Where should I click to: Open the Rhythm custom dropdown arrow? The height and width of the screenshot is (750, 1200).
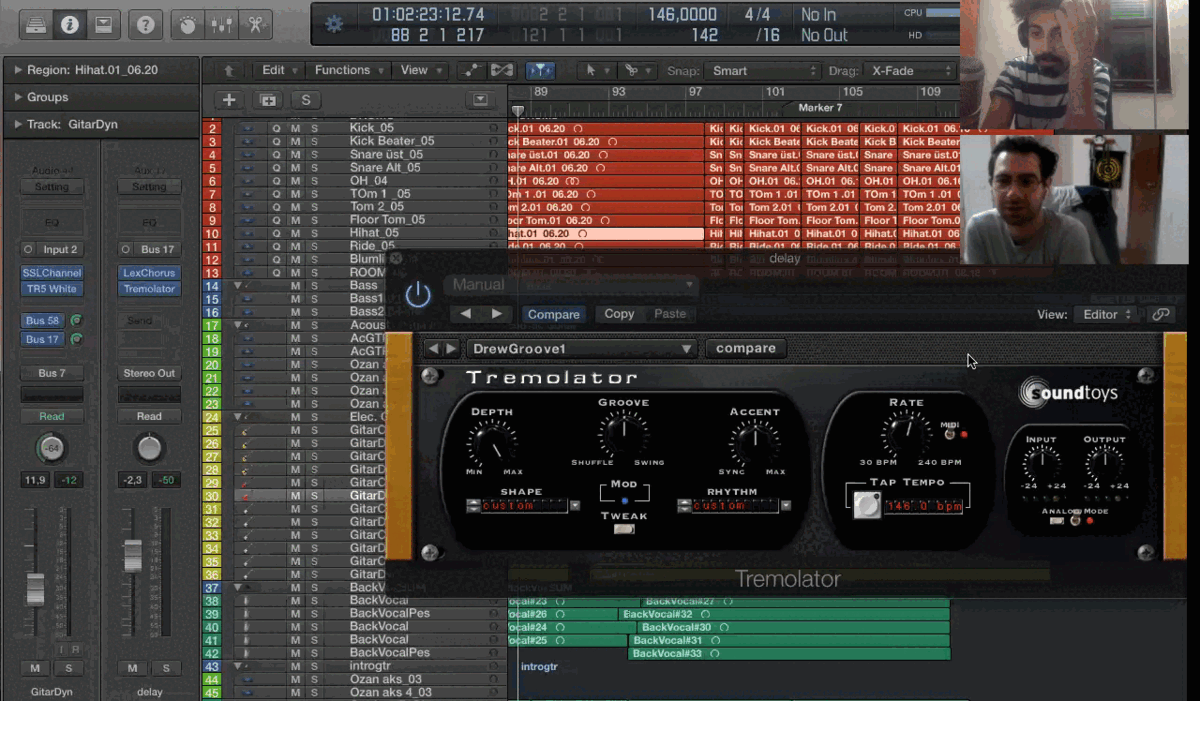click(x=786, y=506)
